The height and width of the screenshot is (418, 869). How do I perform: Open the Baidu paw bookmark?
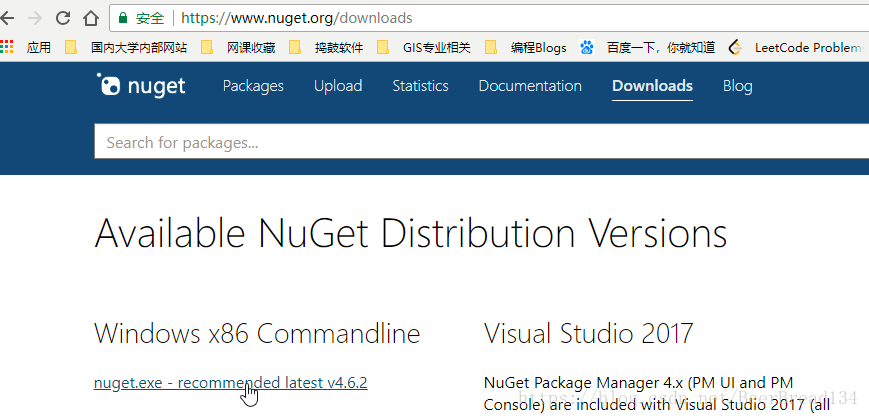point(587,47)
